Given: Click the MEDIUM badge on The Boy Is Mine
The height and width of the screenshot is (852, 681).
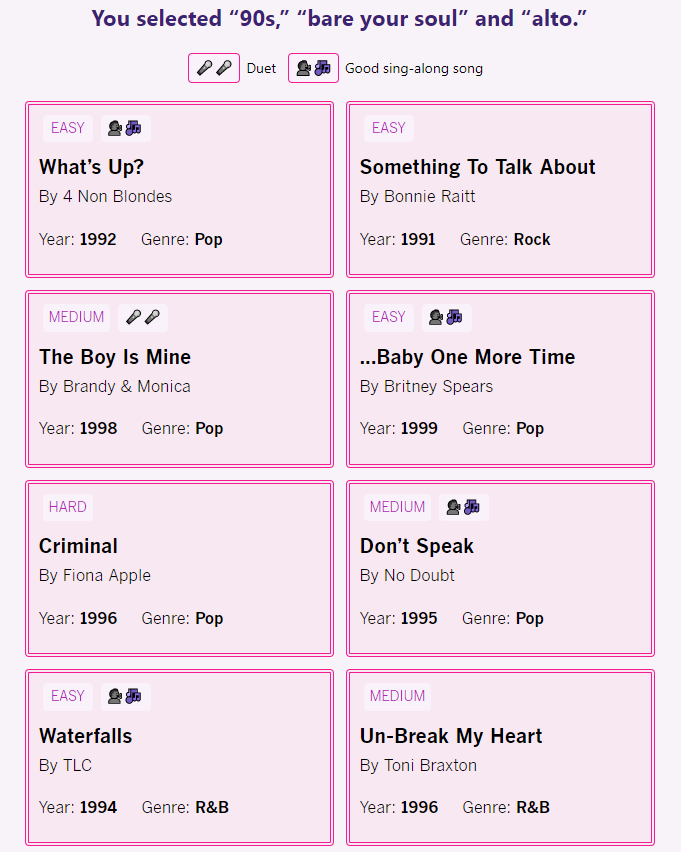Looking at the screenshot, I should tap(76, 317).
